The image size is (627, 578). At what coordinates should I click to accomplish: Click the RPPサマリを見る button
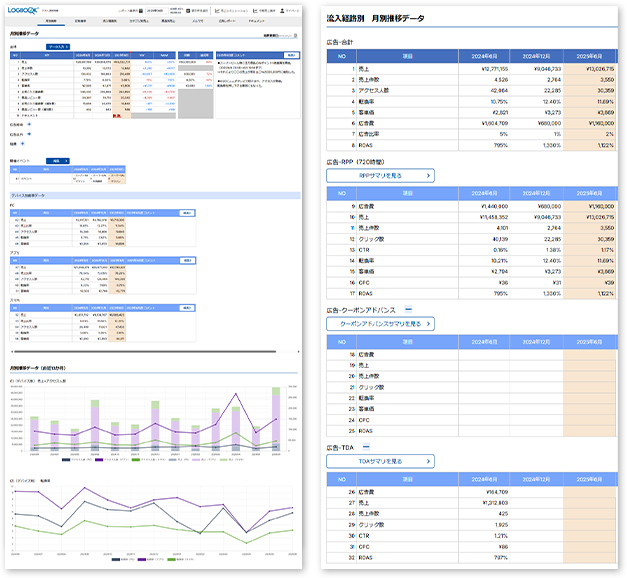coord(379,175)
